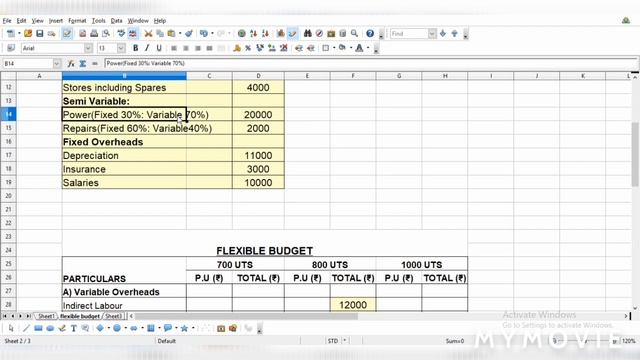Click the Background Color paint bucket icon

(342, 48)
